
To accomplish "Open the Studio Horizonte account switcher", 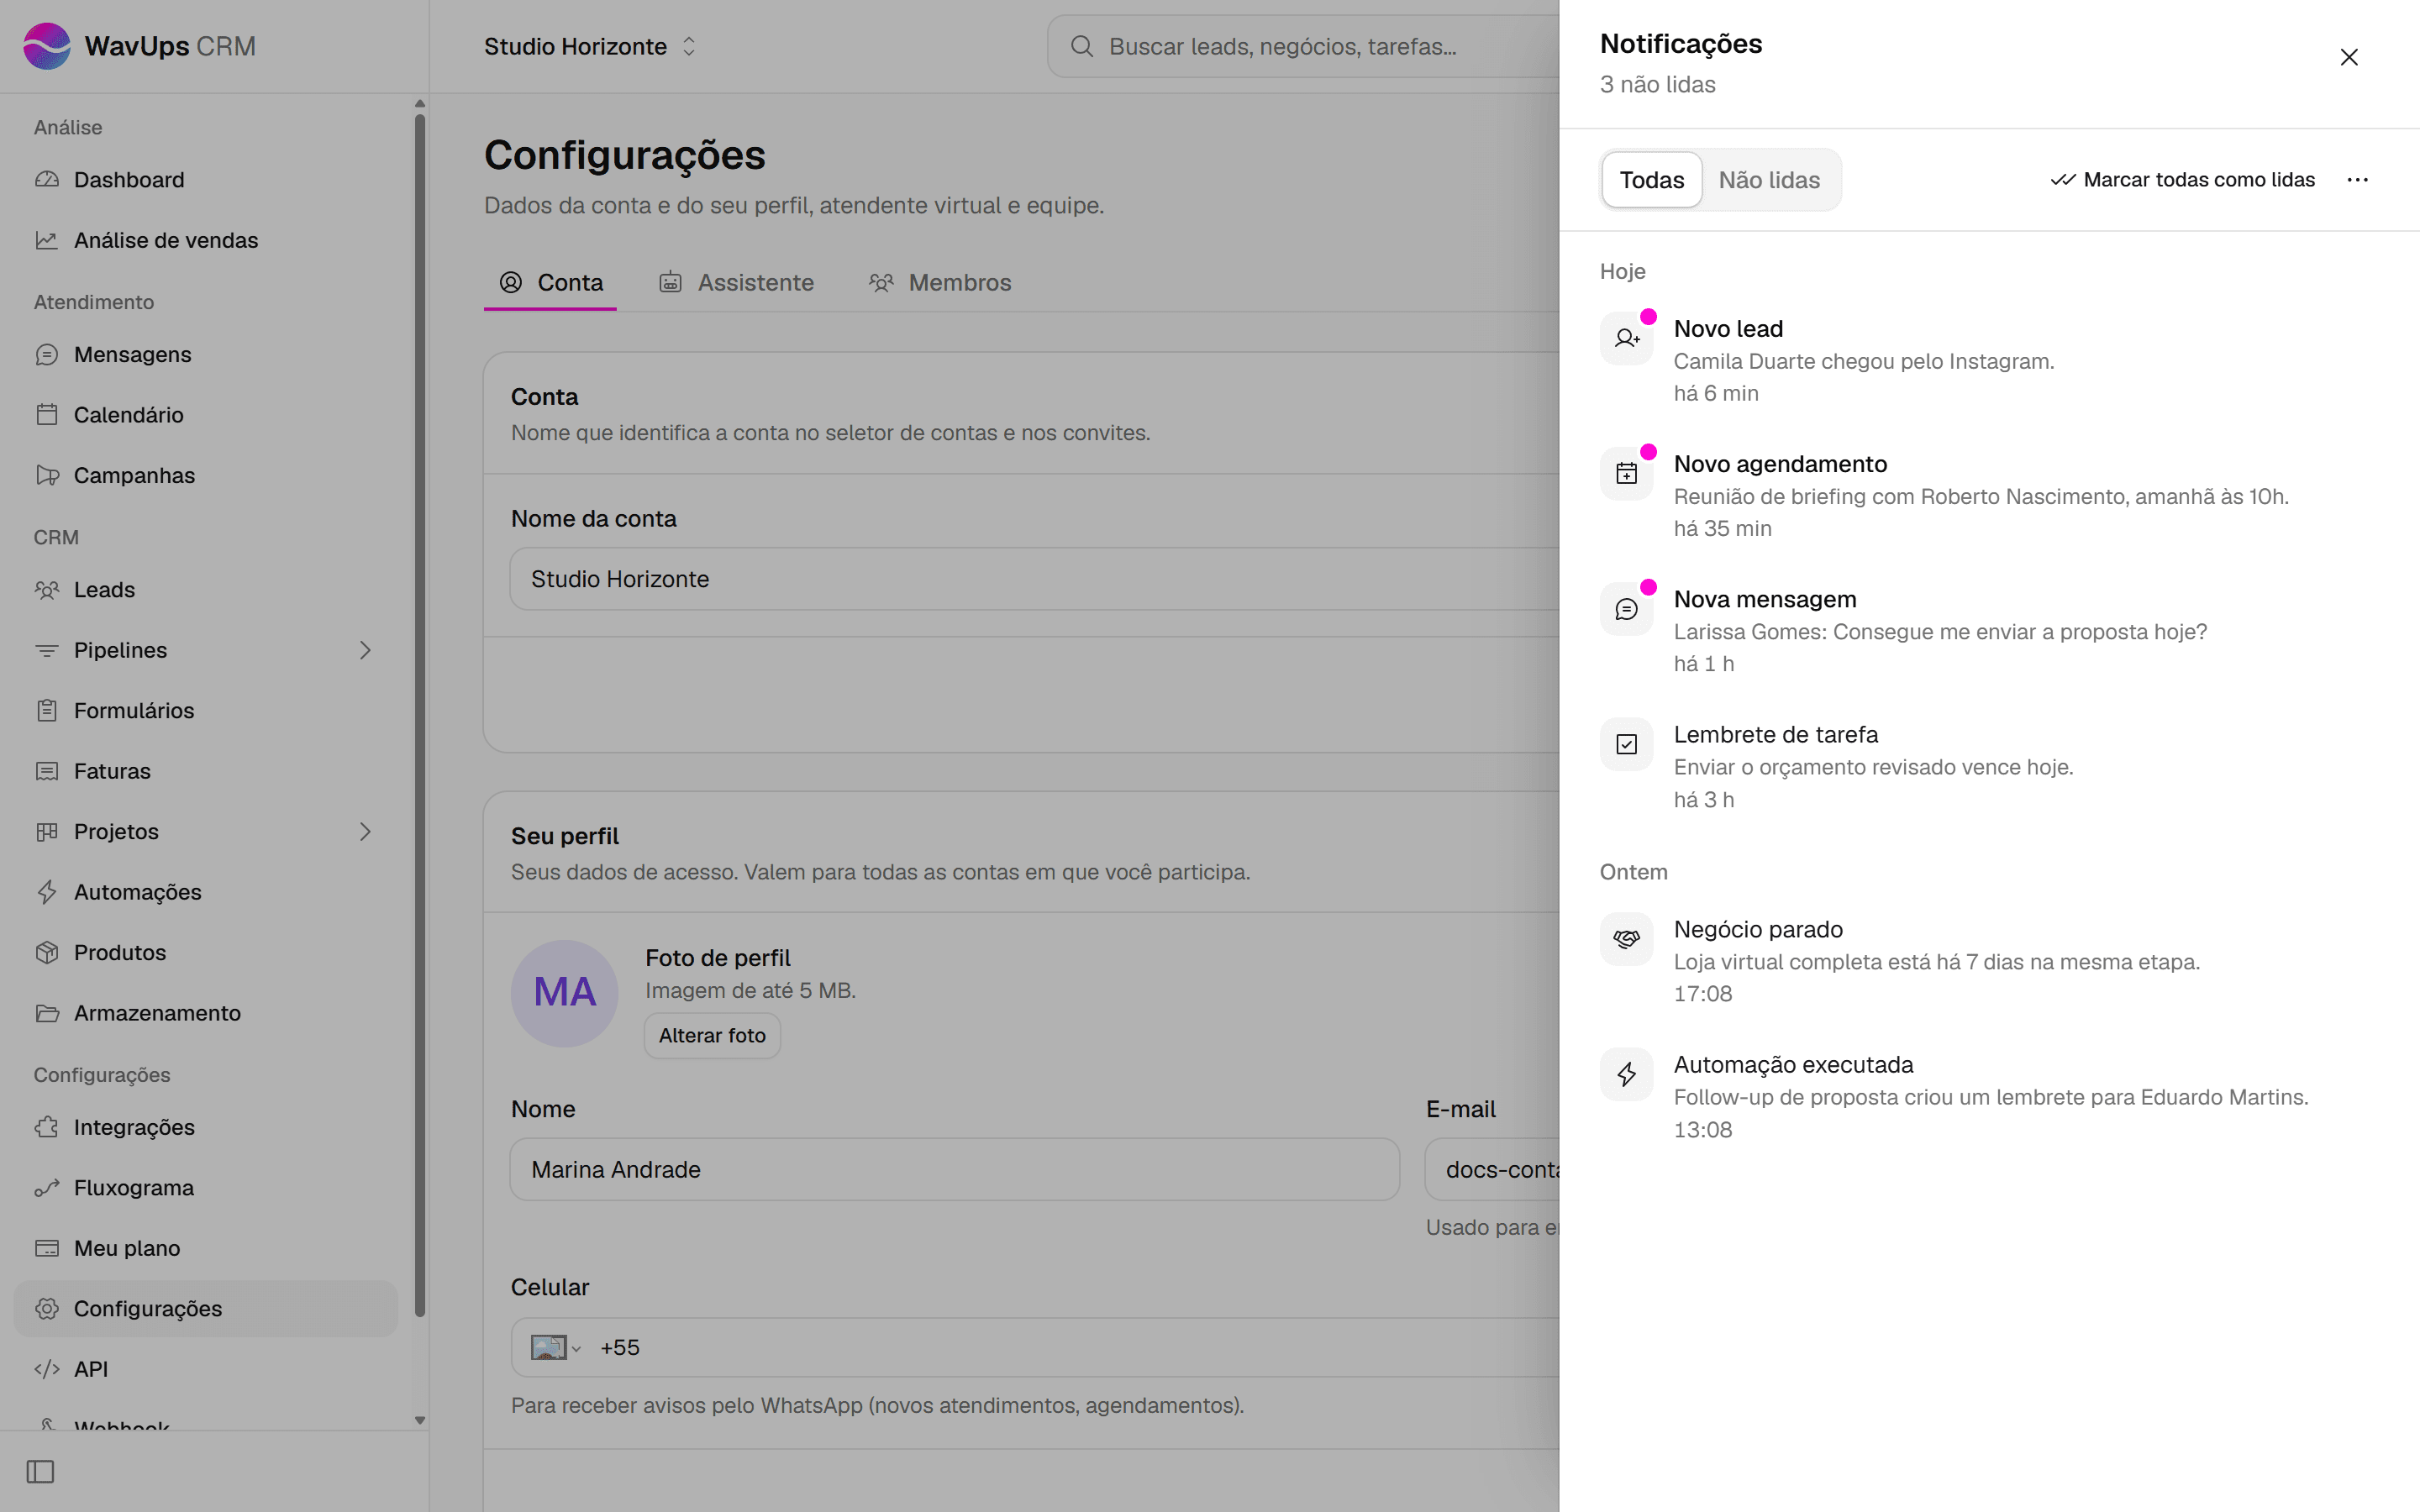I will click(x=590, y=46).
